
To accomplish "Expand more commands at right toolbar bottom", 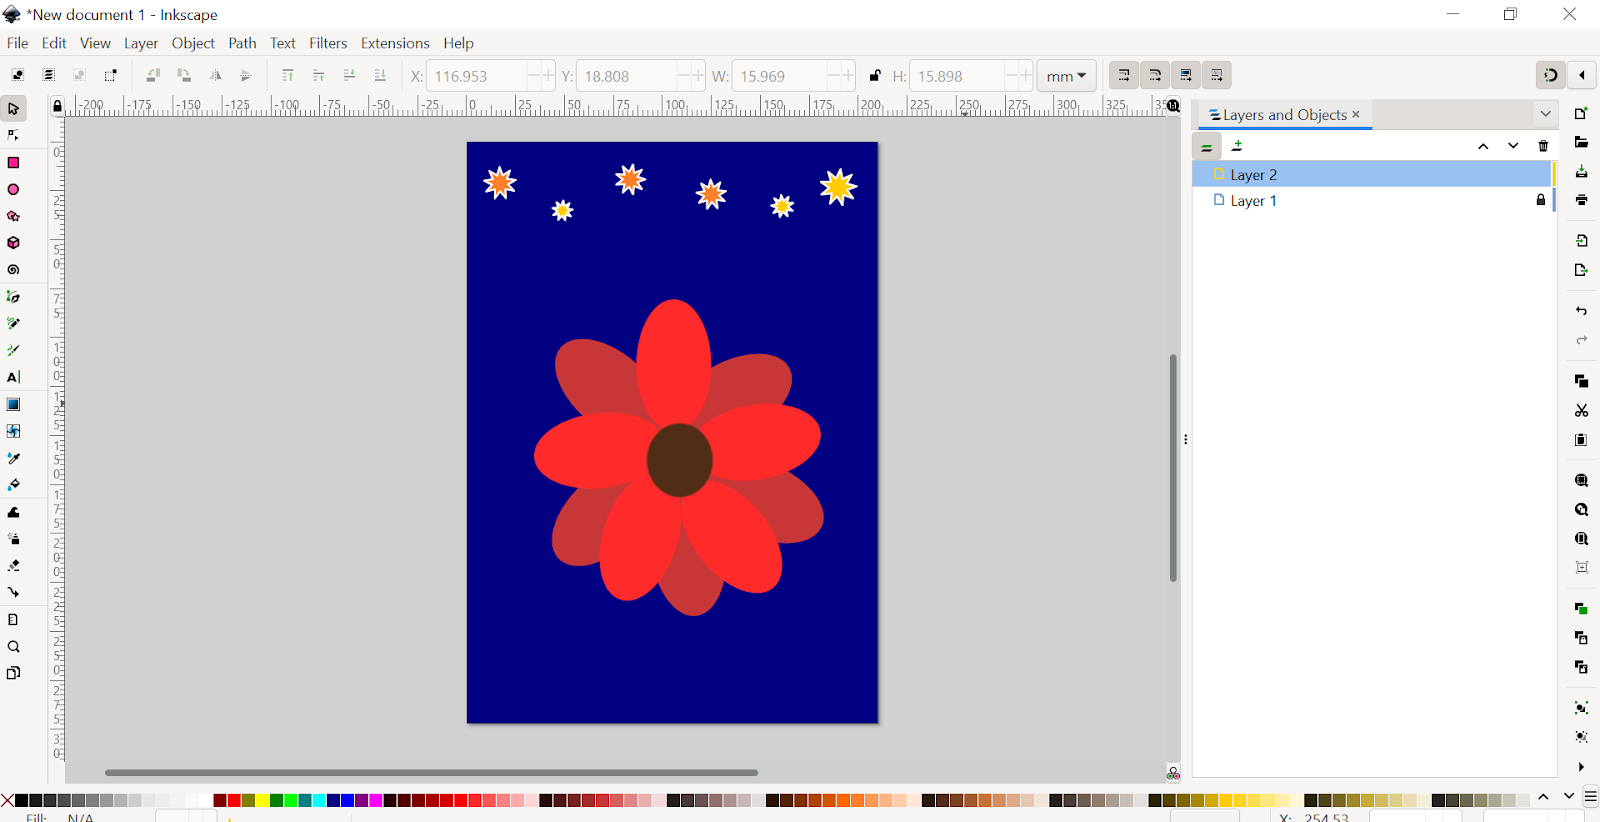I will tap(1581, 767).
